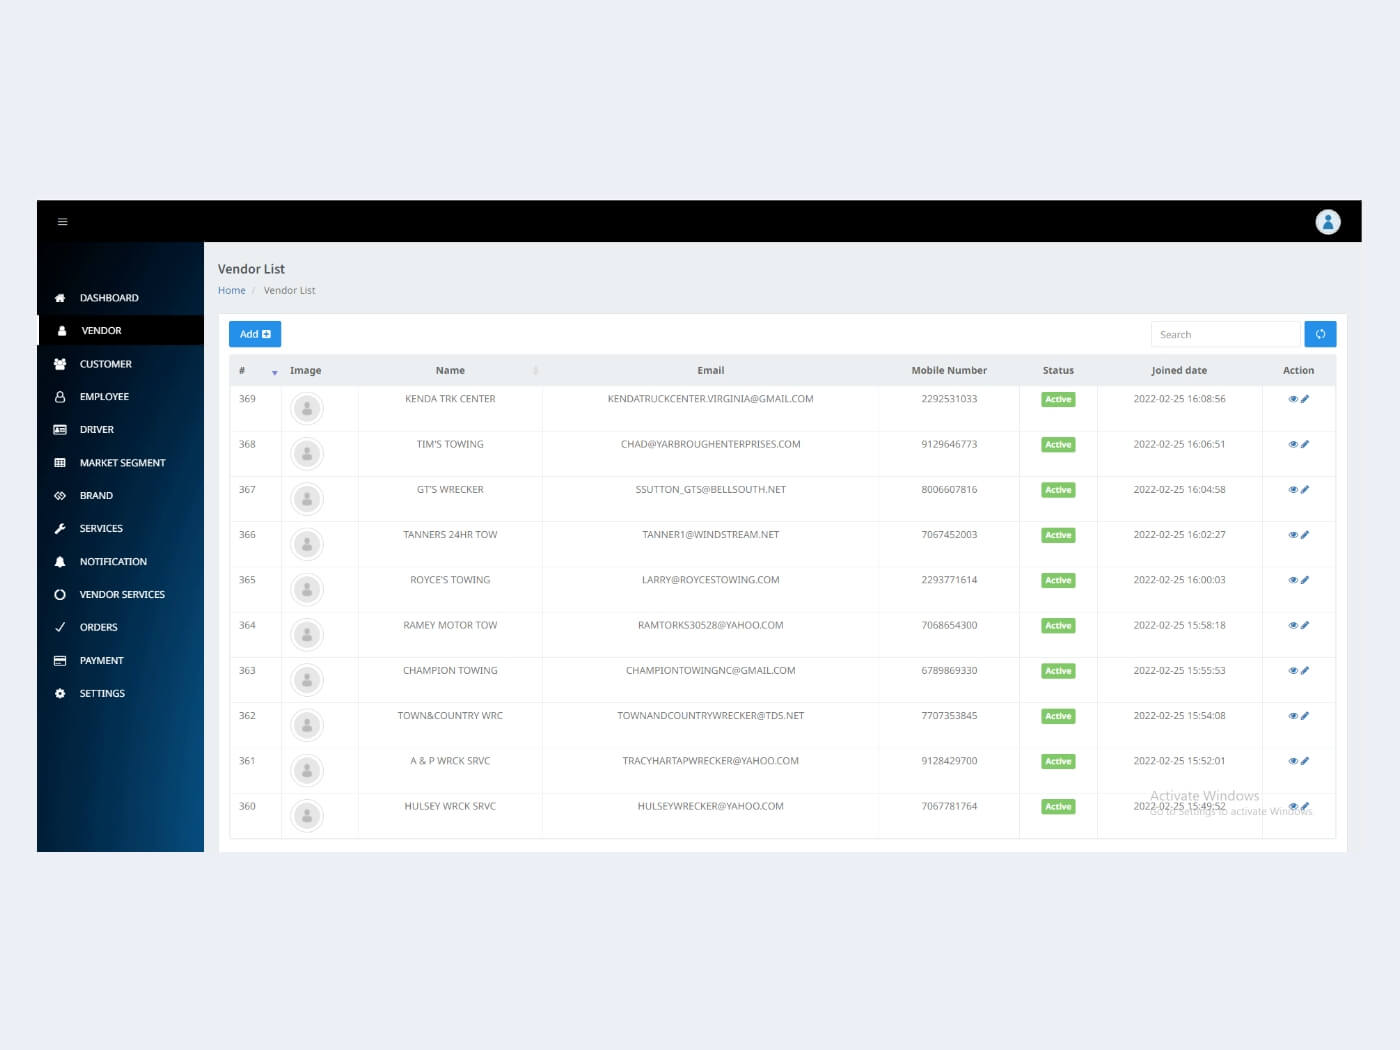Viewport: 1400px width, 1050px height.
Task: Go to Vendor Services in sidebar
Action: point(122,595)
